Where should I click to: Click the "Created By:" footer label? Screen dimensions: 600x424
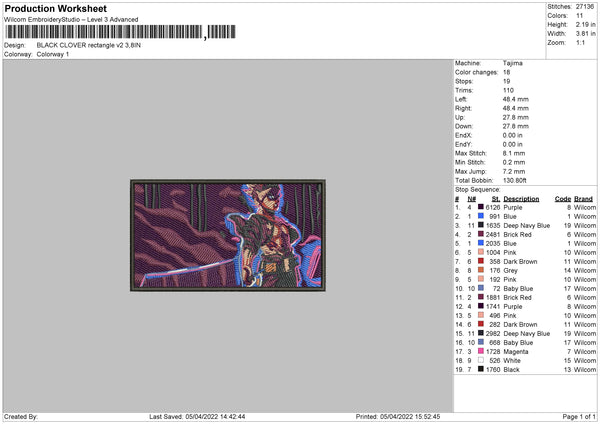click(21, 416)
